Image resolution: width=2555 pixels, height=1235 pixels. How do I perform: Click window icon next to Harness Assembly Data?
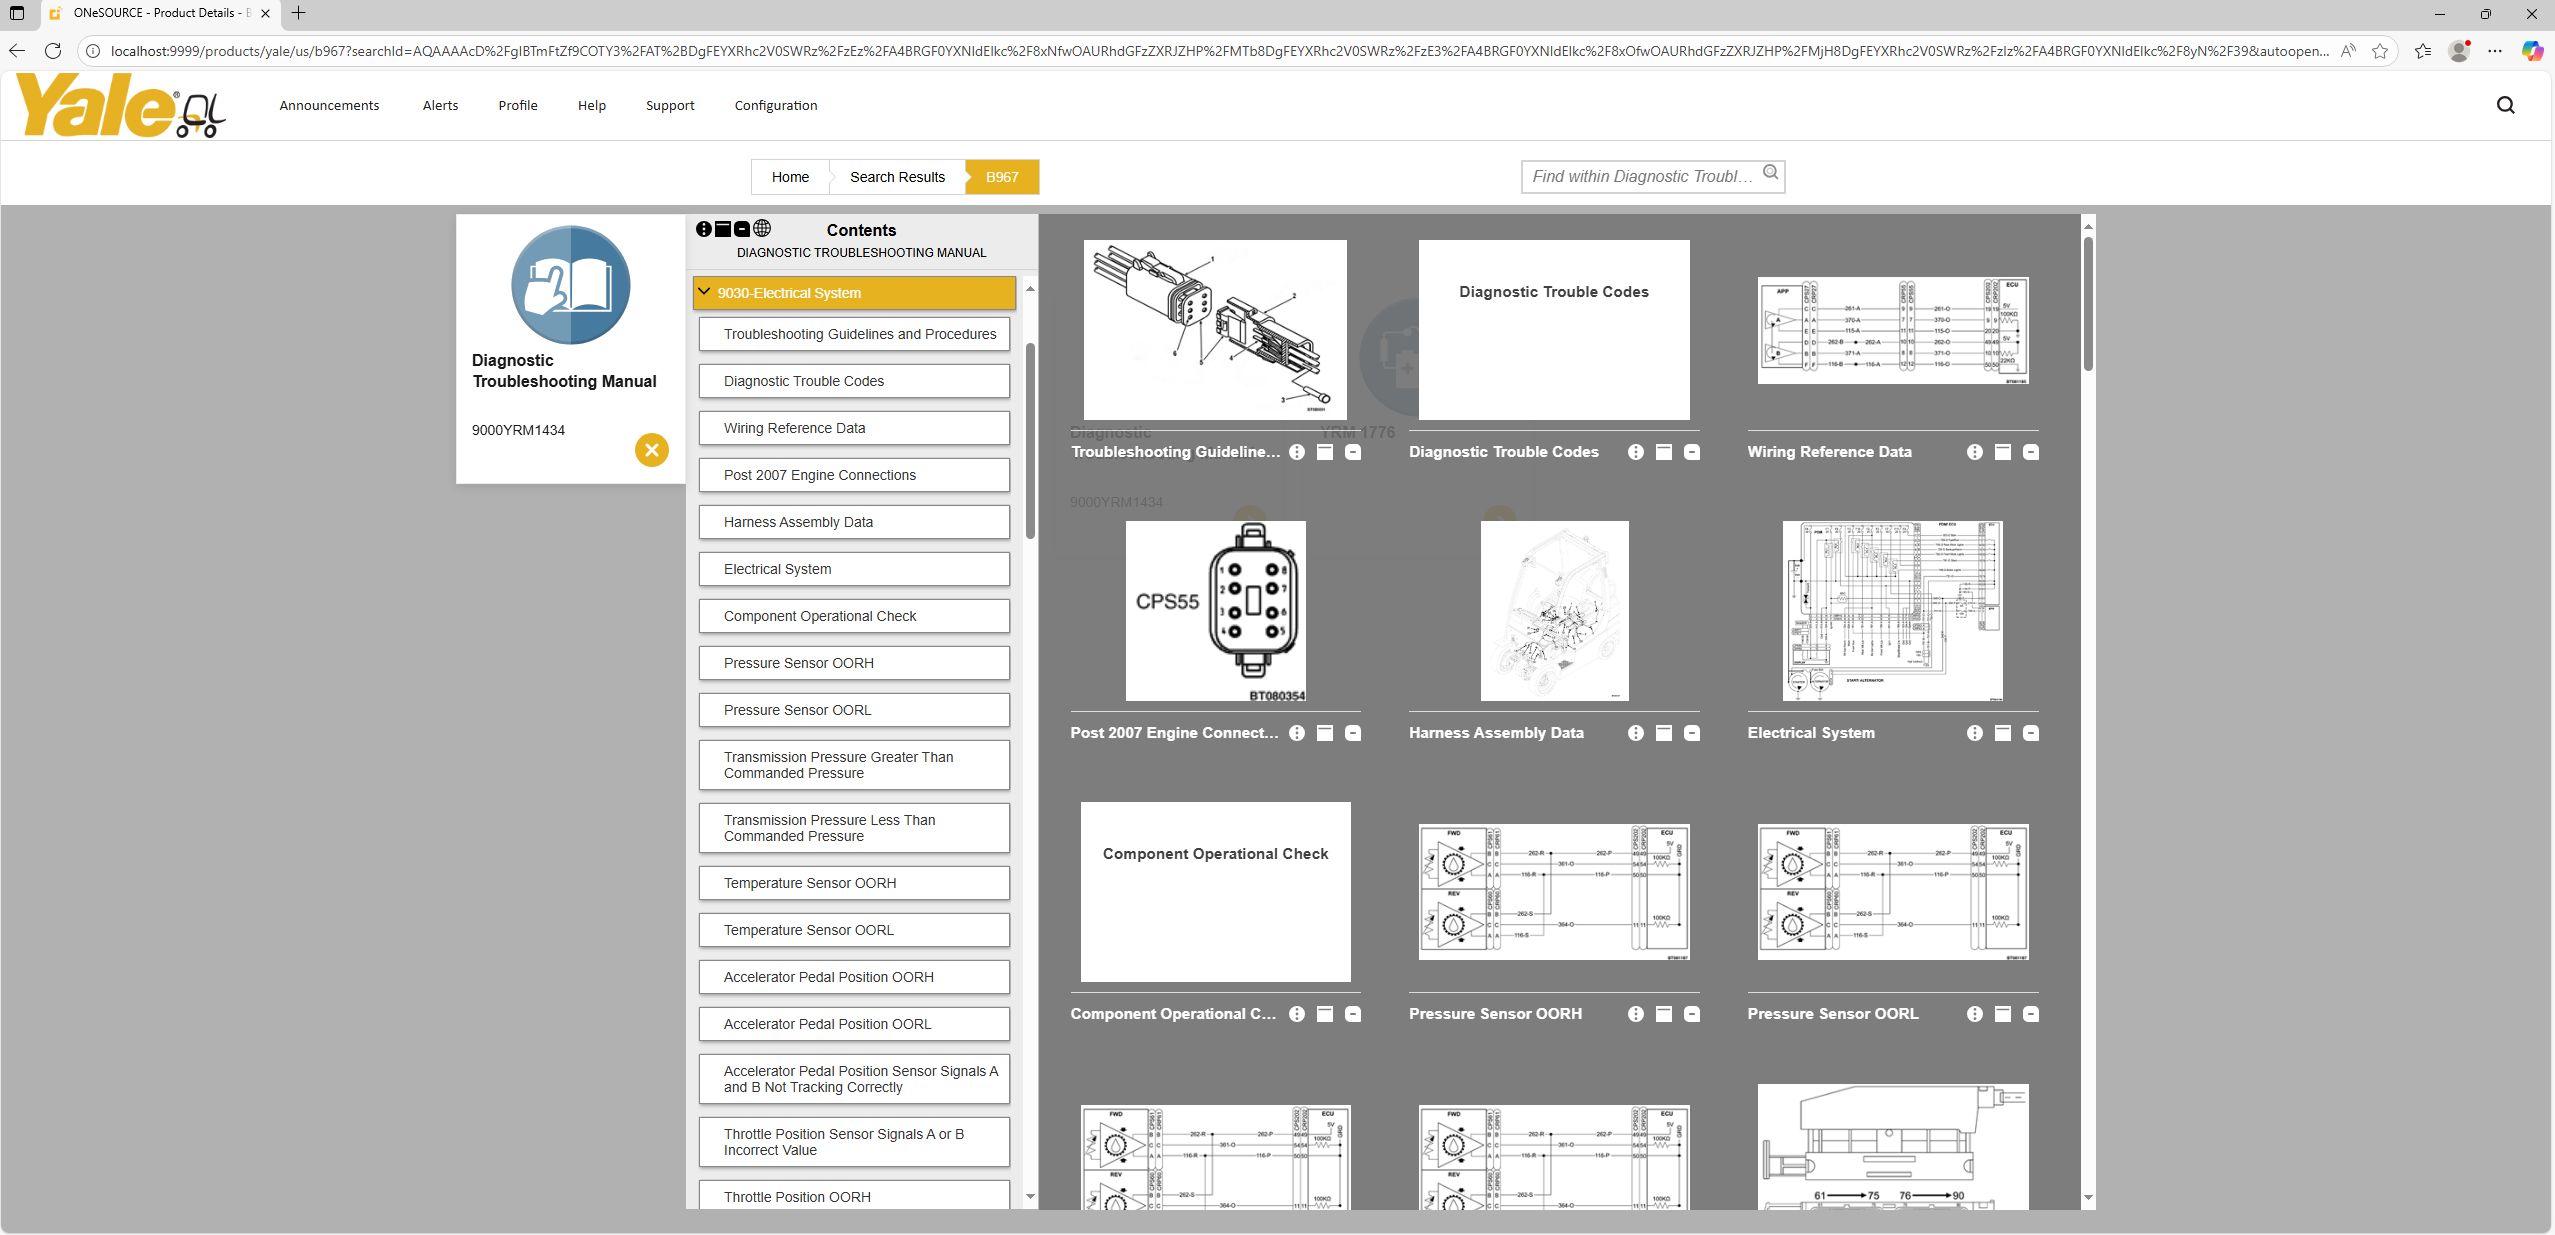[x=1664, y=733]
